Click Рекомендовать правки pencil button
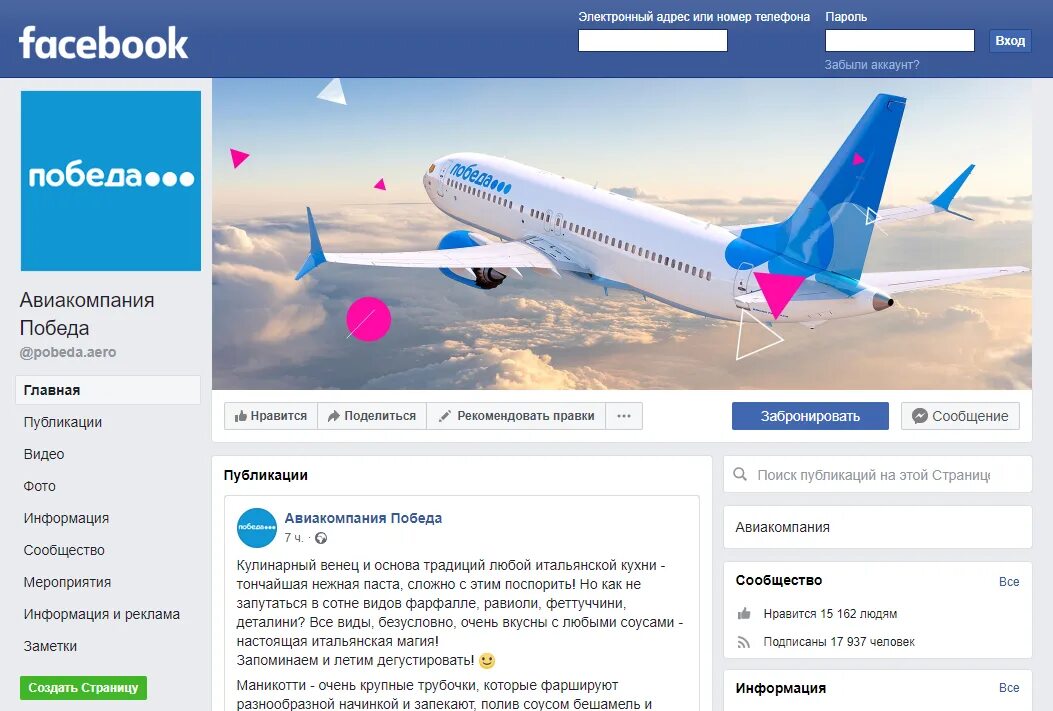 (516, 416)
